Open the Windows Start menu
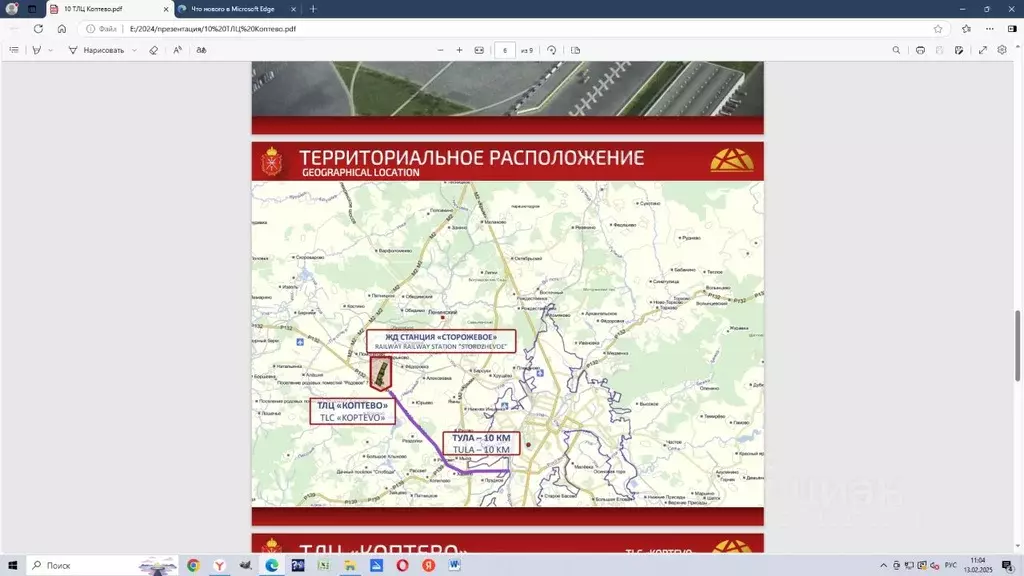The image size is (1024, 576). [12, 566]
